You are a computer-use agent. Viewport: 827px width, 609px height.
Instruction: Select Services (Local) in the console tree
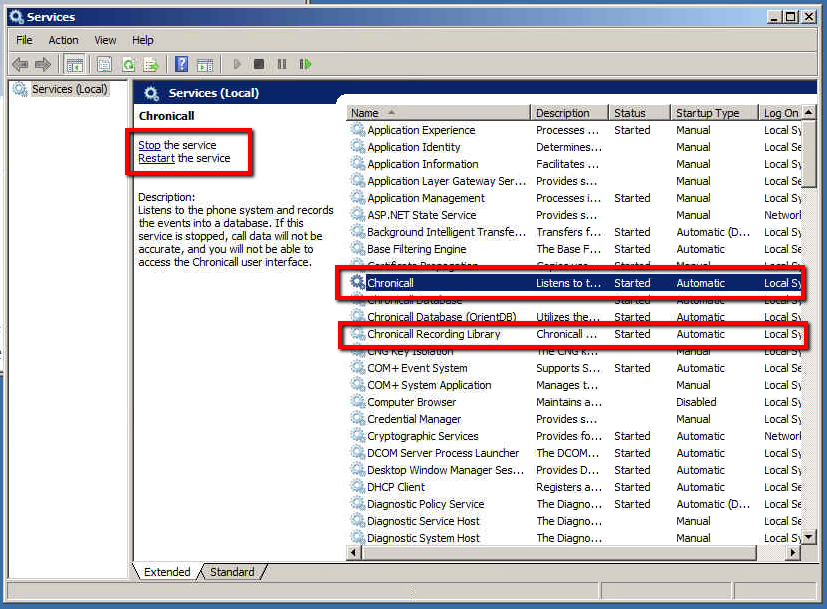[69, 89]
